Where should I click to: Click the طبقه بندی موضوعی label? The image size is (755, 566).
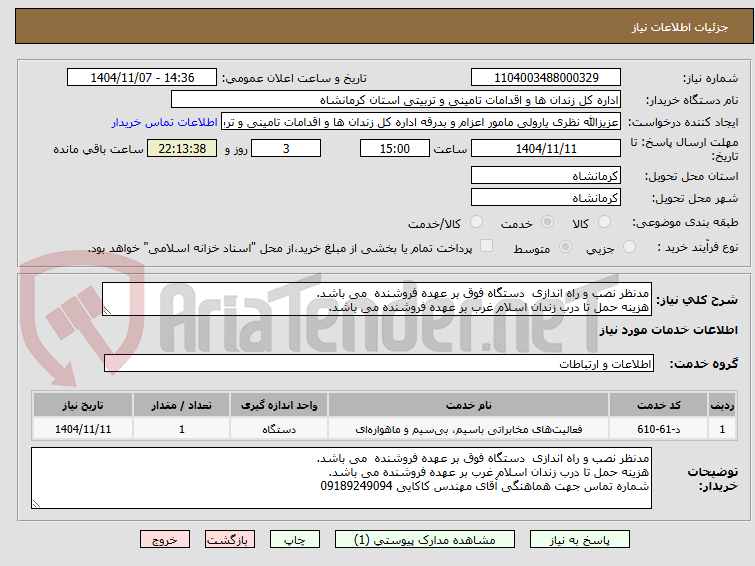click(685, 222)
